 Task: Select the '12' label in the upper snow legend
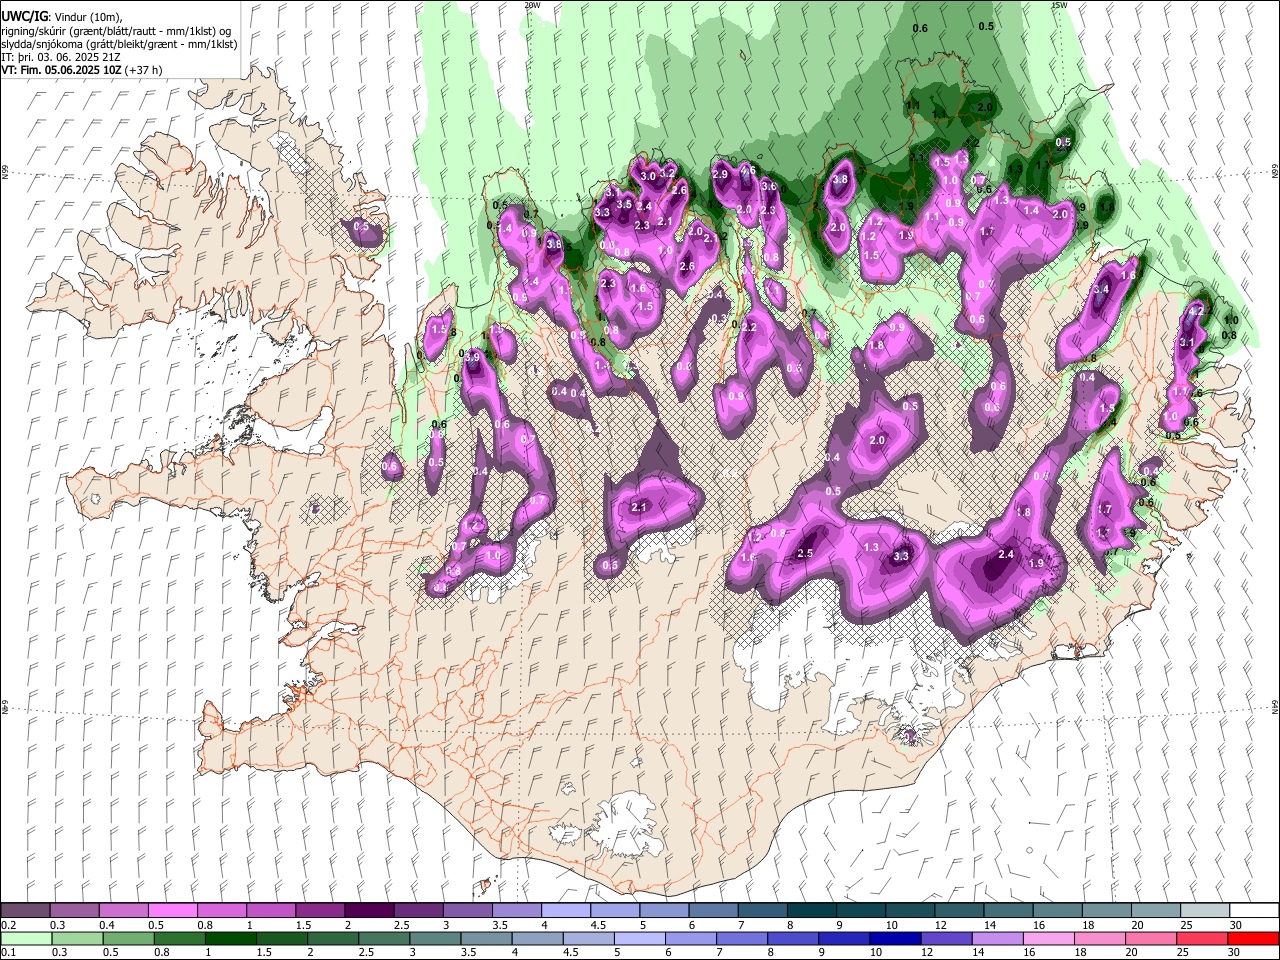(x=940, y=925)
